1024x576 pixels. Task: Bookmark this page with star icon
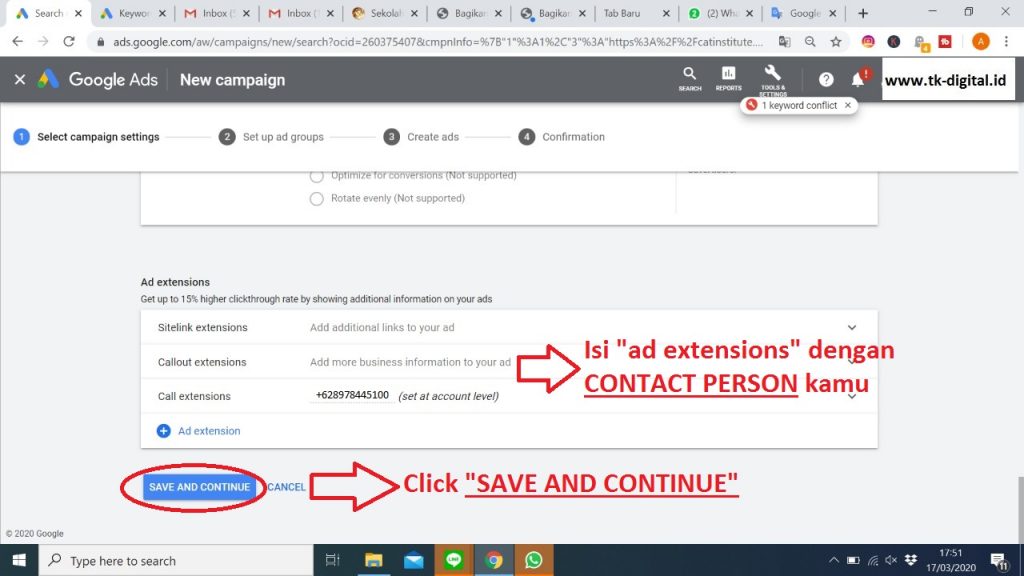(x=836, y=42)
